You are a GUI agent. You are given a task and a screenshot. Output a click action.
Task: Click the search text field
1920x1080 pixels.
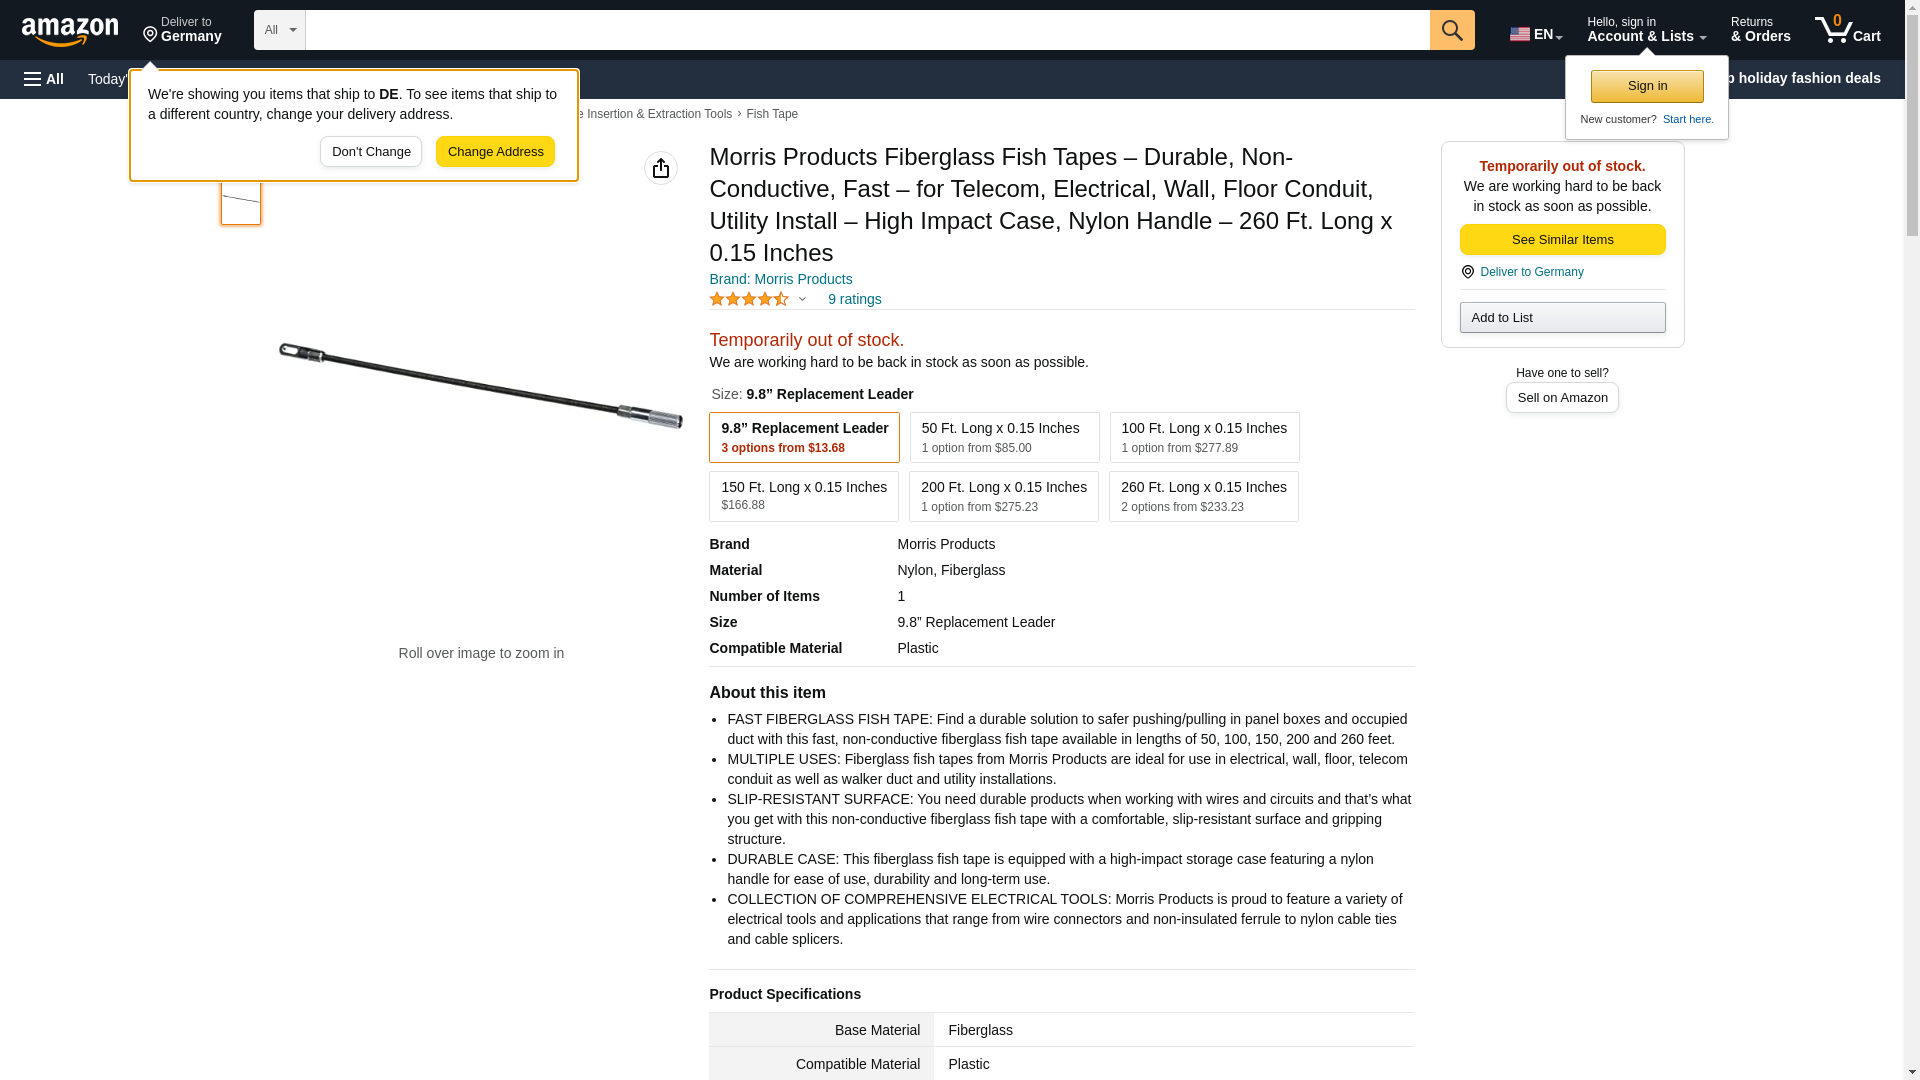click(x=866, y=30)
